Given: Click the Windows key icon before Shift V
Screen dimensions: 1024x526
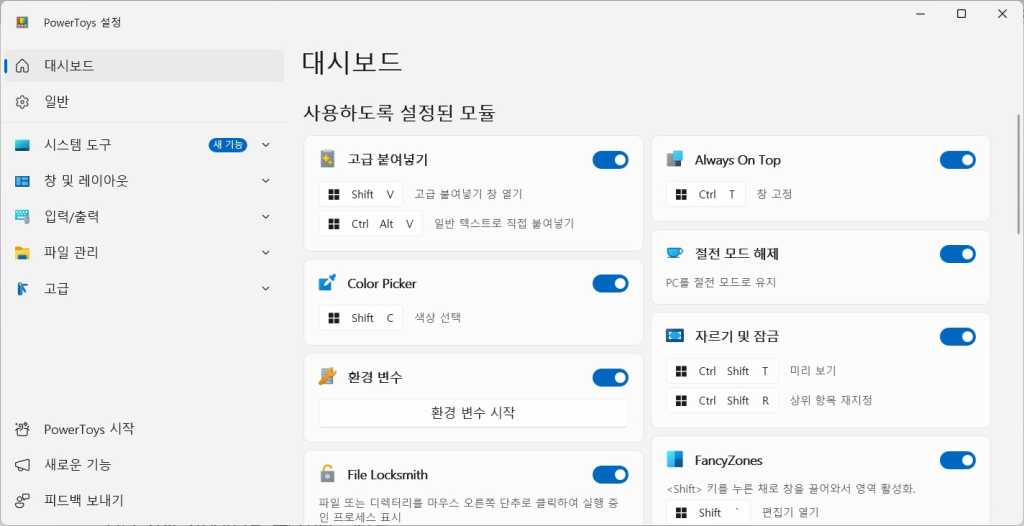Looking at the screenshot, I should click(334, 194).
